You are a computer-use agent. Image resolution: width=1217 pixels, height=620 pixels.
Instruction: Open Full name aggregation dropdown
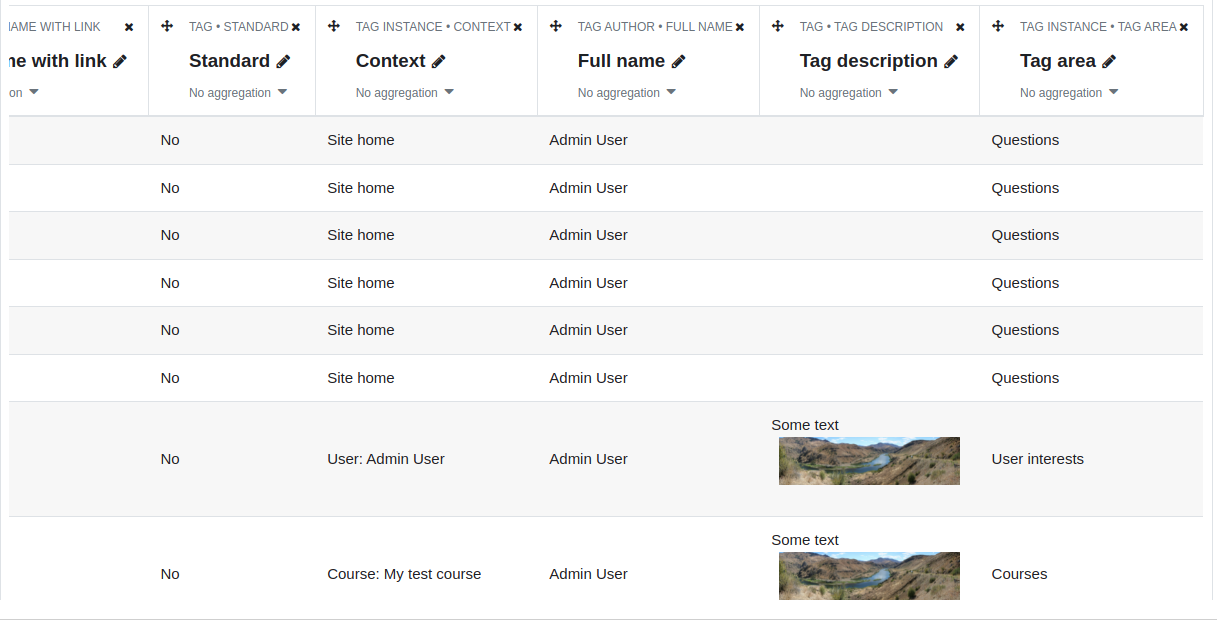(627, 93)
